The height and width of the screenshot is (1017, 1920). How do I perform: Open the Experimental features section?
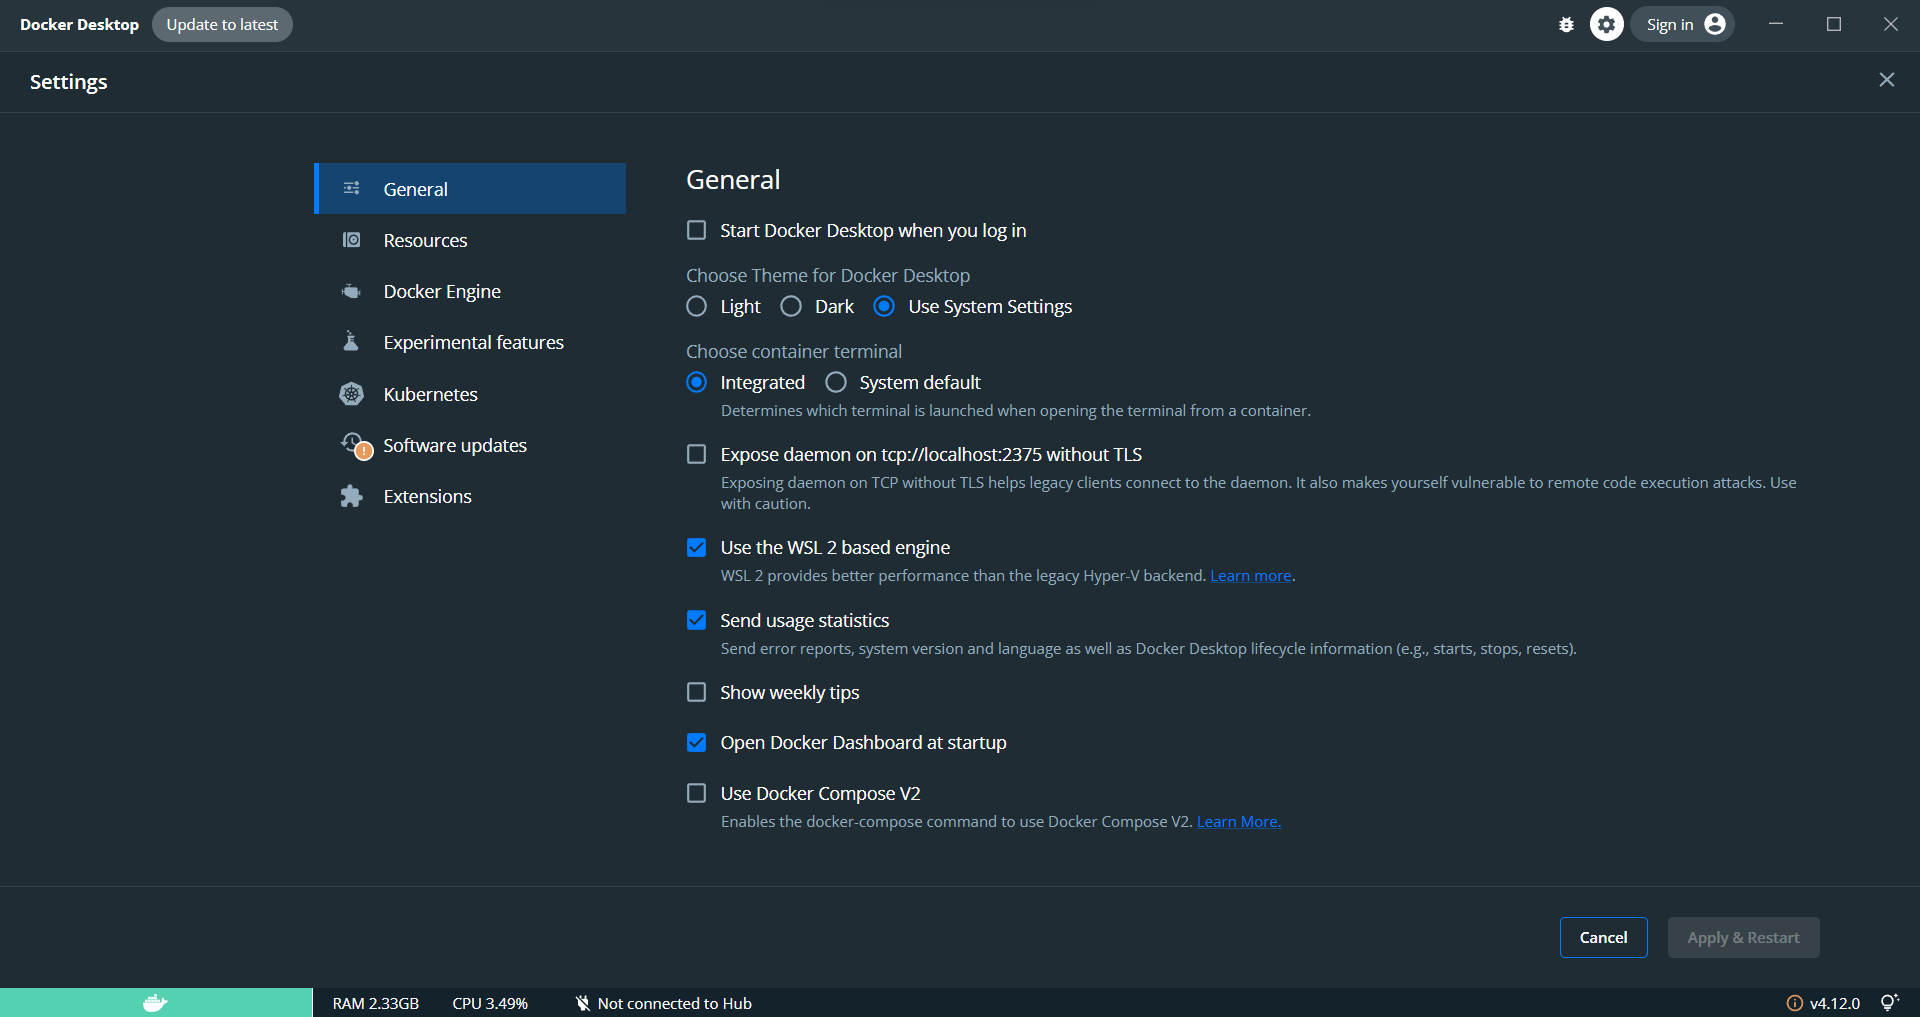(x=470, y=342)
